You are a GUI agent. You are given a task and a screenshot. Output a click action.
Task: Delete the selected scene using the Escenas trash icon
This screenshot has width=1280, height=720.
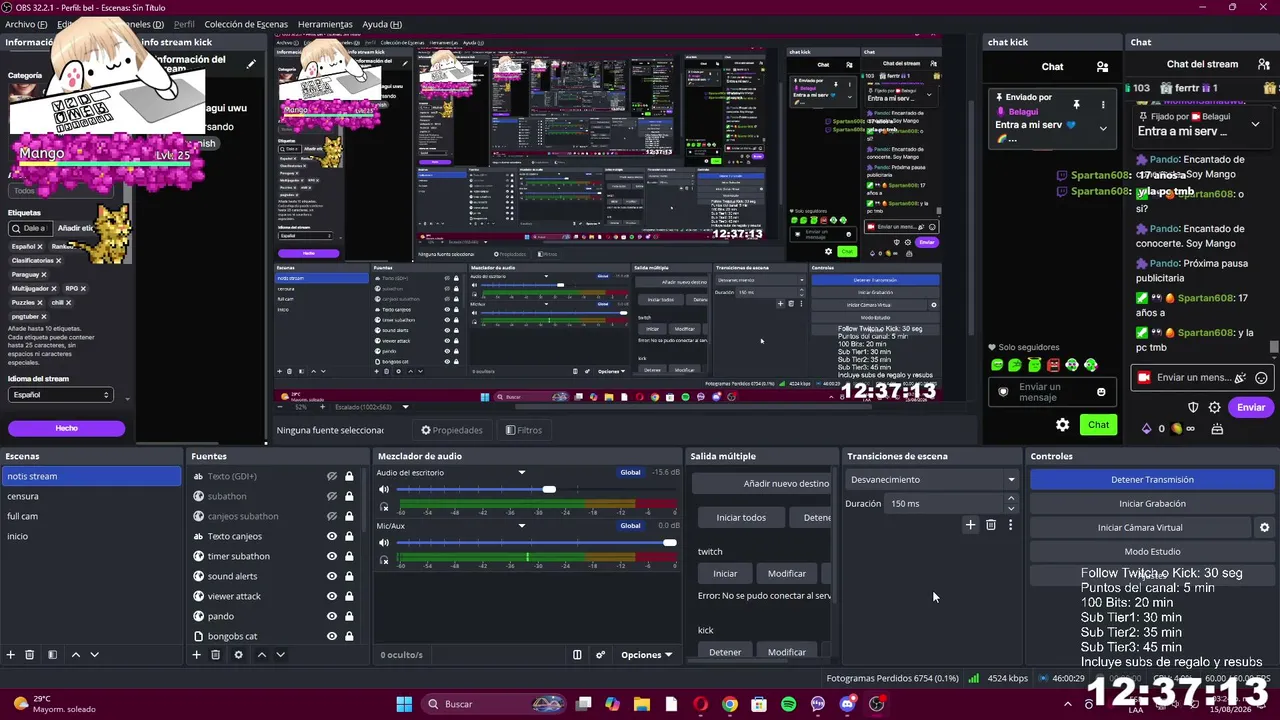tap(30, 655)
